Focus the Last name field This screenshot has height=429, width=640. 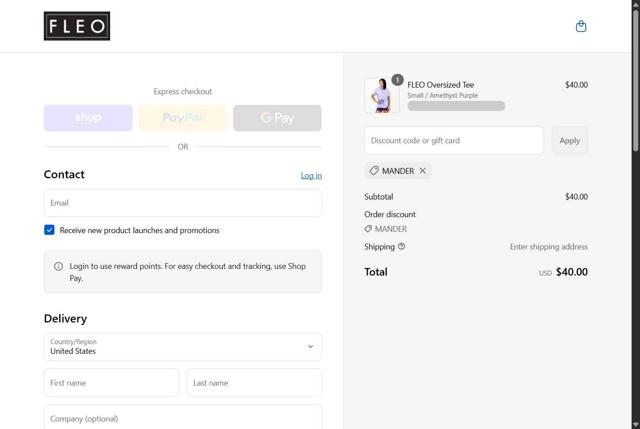pos(254,383)
